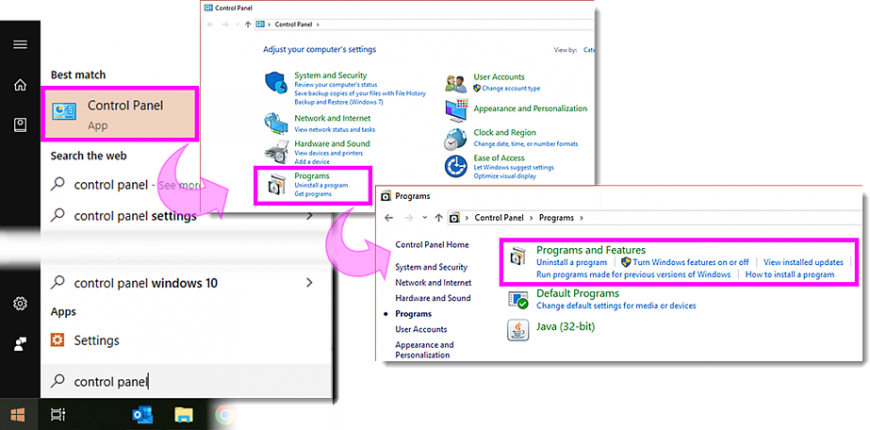Viewport: 870px width, 430px height.
Task: Expand the Control Panel breadcrumb chevron in Programs window
Action: pyautogui.click(x=532, y=218)
